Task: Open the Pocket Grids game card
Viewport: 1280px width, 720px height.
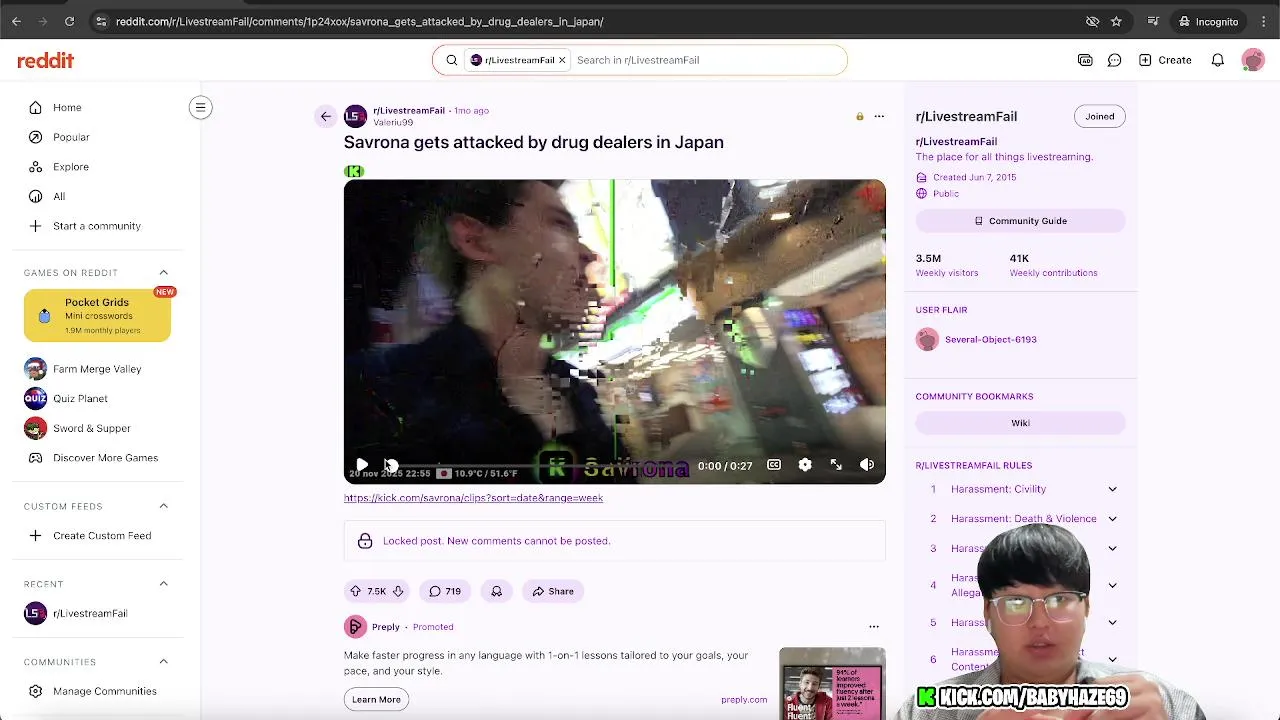Action: click(97, 315)
